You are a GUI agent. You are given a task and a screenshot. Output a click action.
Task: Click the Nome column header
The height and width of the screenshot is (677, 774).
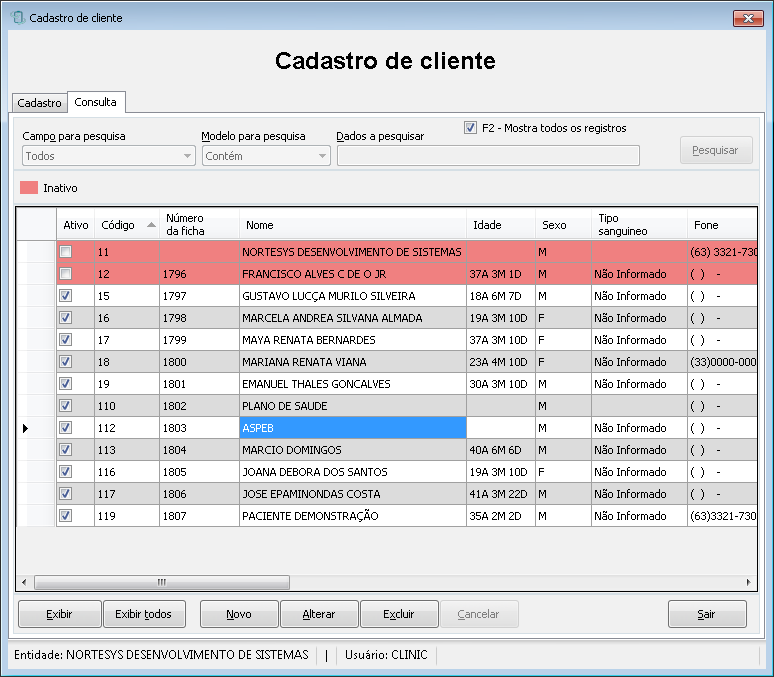[x=353, y=225]
